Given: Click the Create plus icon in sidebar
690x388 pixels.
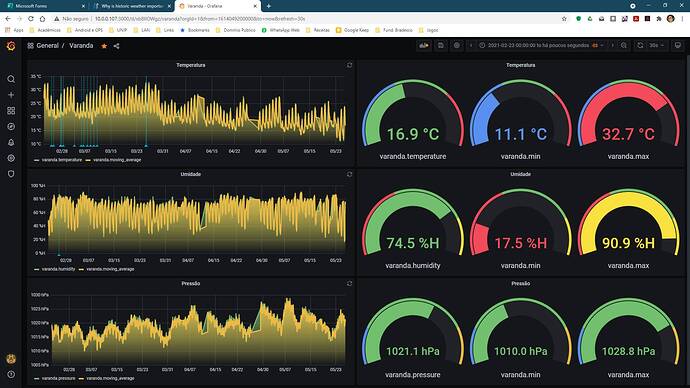Looking at the screenshot, I should click(x=11, y=95).
